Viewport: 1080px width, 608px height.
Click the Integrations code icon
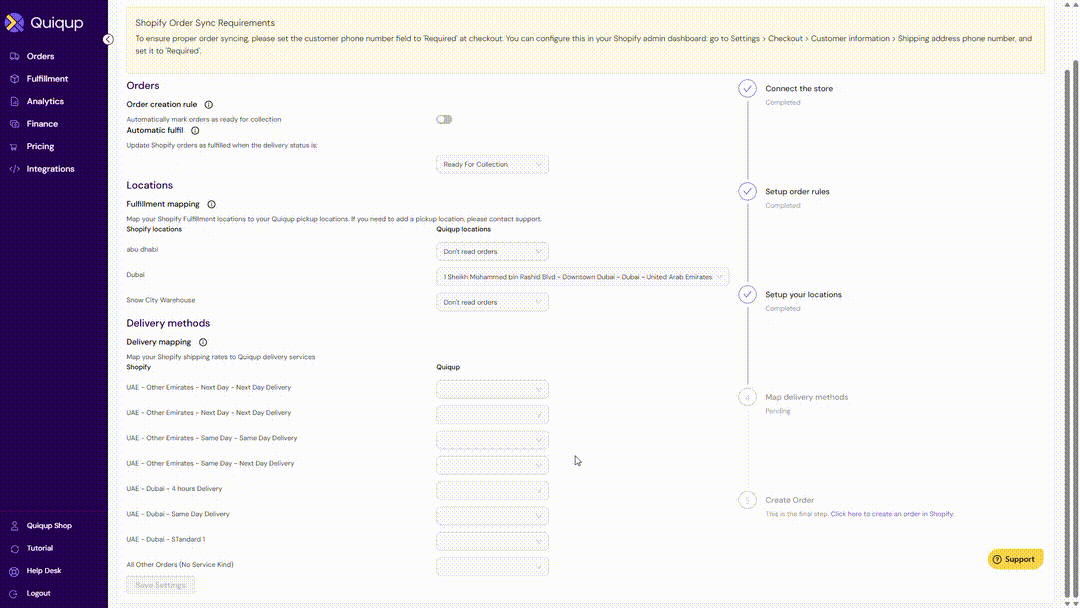14,169
